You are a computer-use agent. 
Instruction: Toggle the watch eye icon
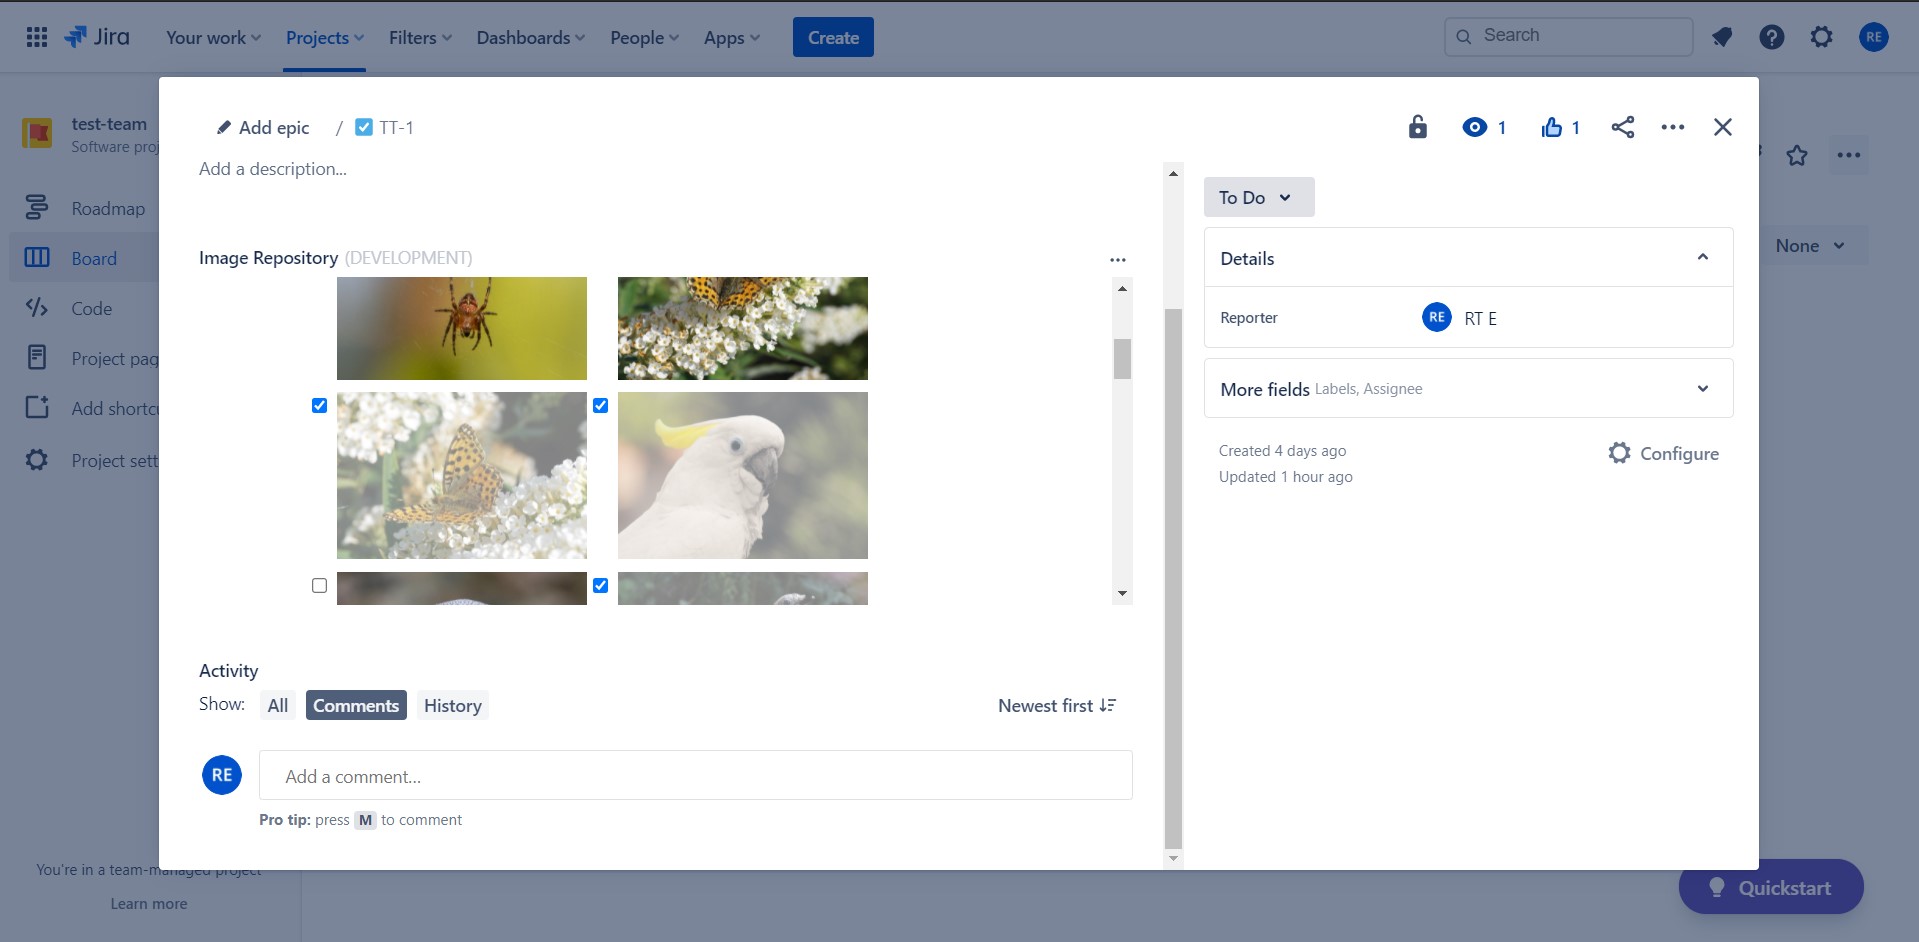click(1474, 127)
